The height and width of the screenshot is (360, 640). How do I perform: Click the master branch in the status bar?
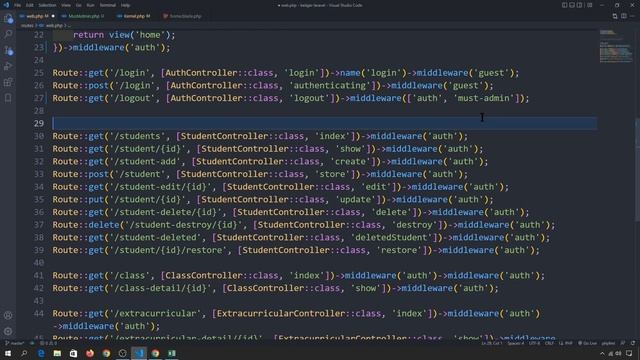click(x=15, y=343)
